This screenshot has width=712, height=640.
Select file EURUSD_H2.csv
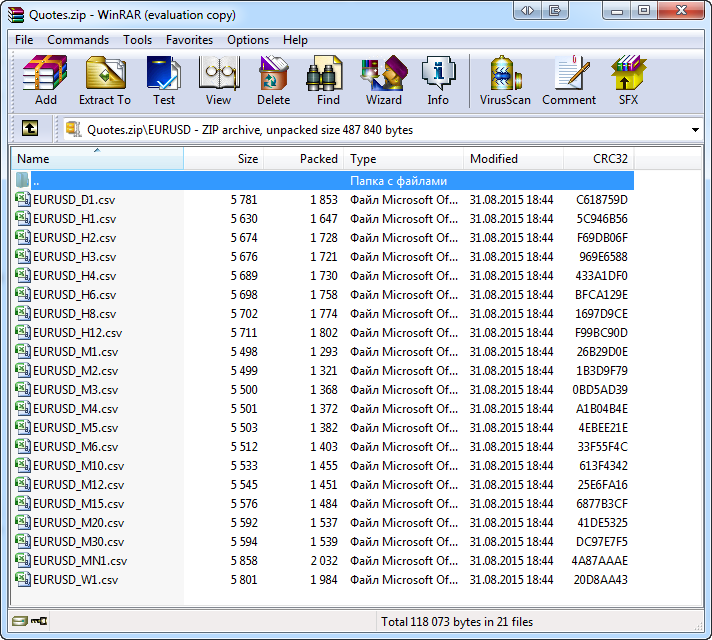tap(322, 238)
